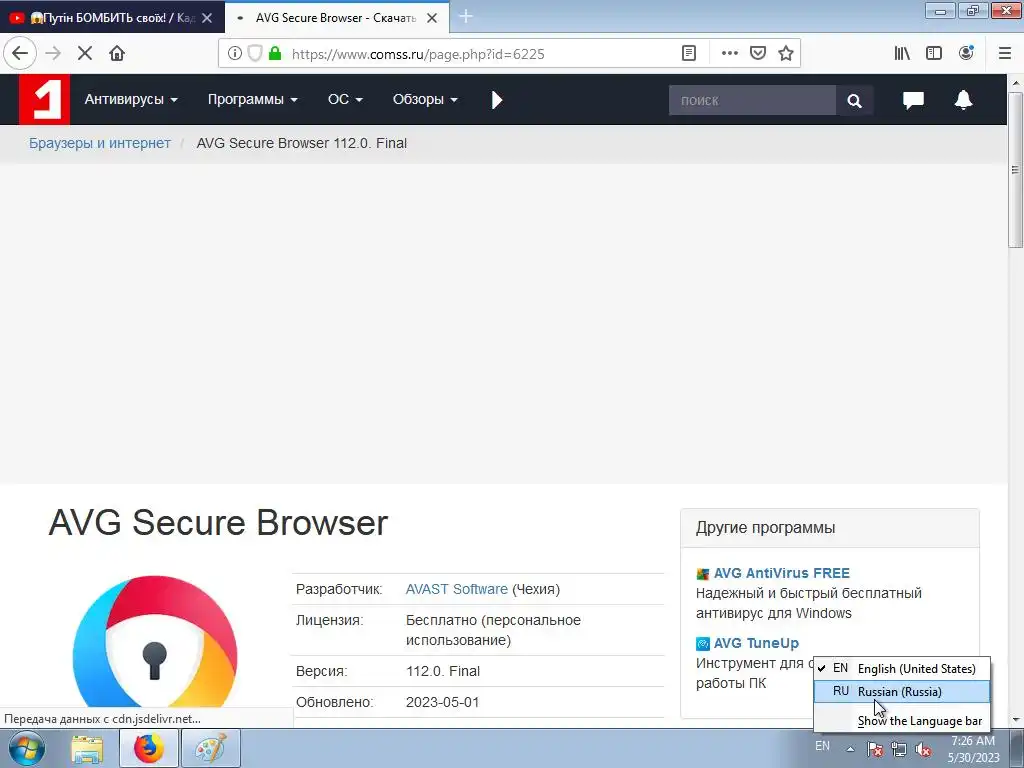Click the page vertical scrollbar thumb

(1016, 170)
